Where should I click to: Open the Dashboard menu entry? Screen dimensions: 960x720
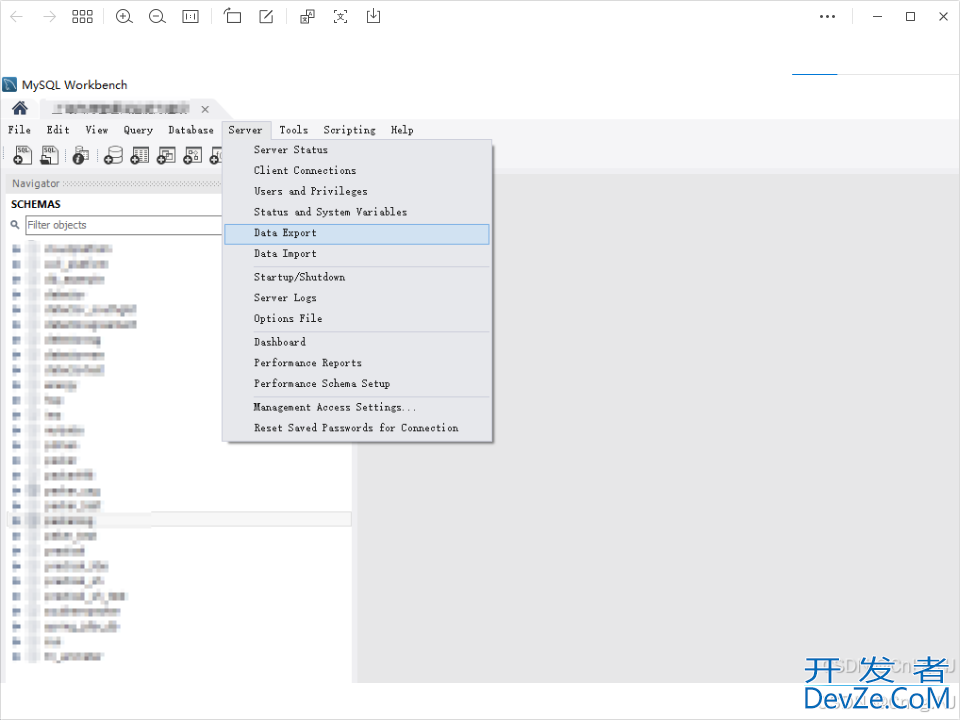coord(357,342)
